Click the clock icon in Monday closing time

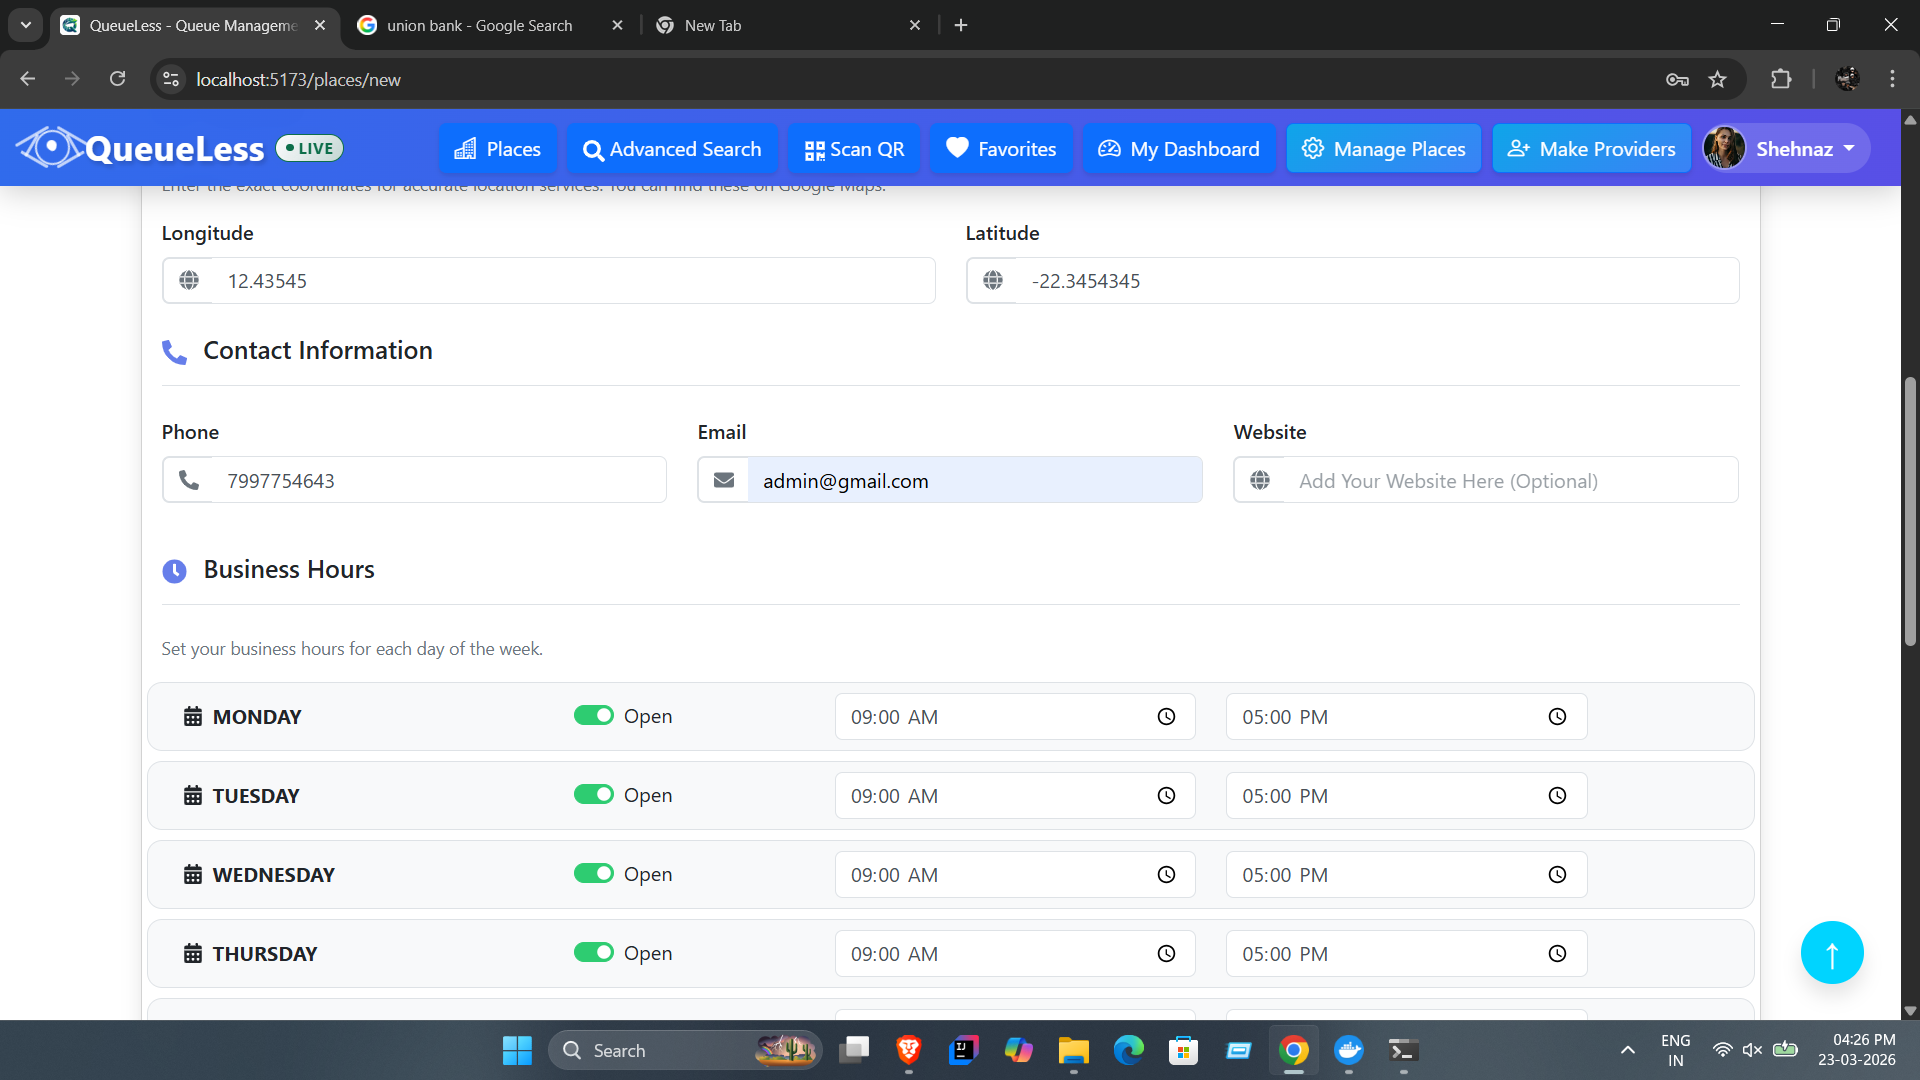(x=1557, y=717)
